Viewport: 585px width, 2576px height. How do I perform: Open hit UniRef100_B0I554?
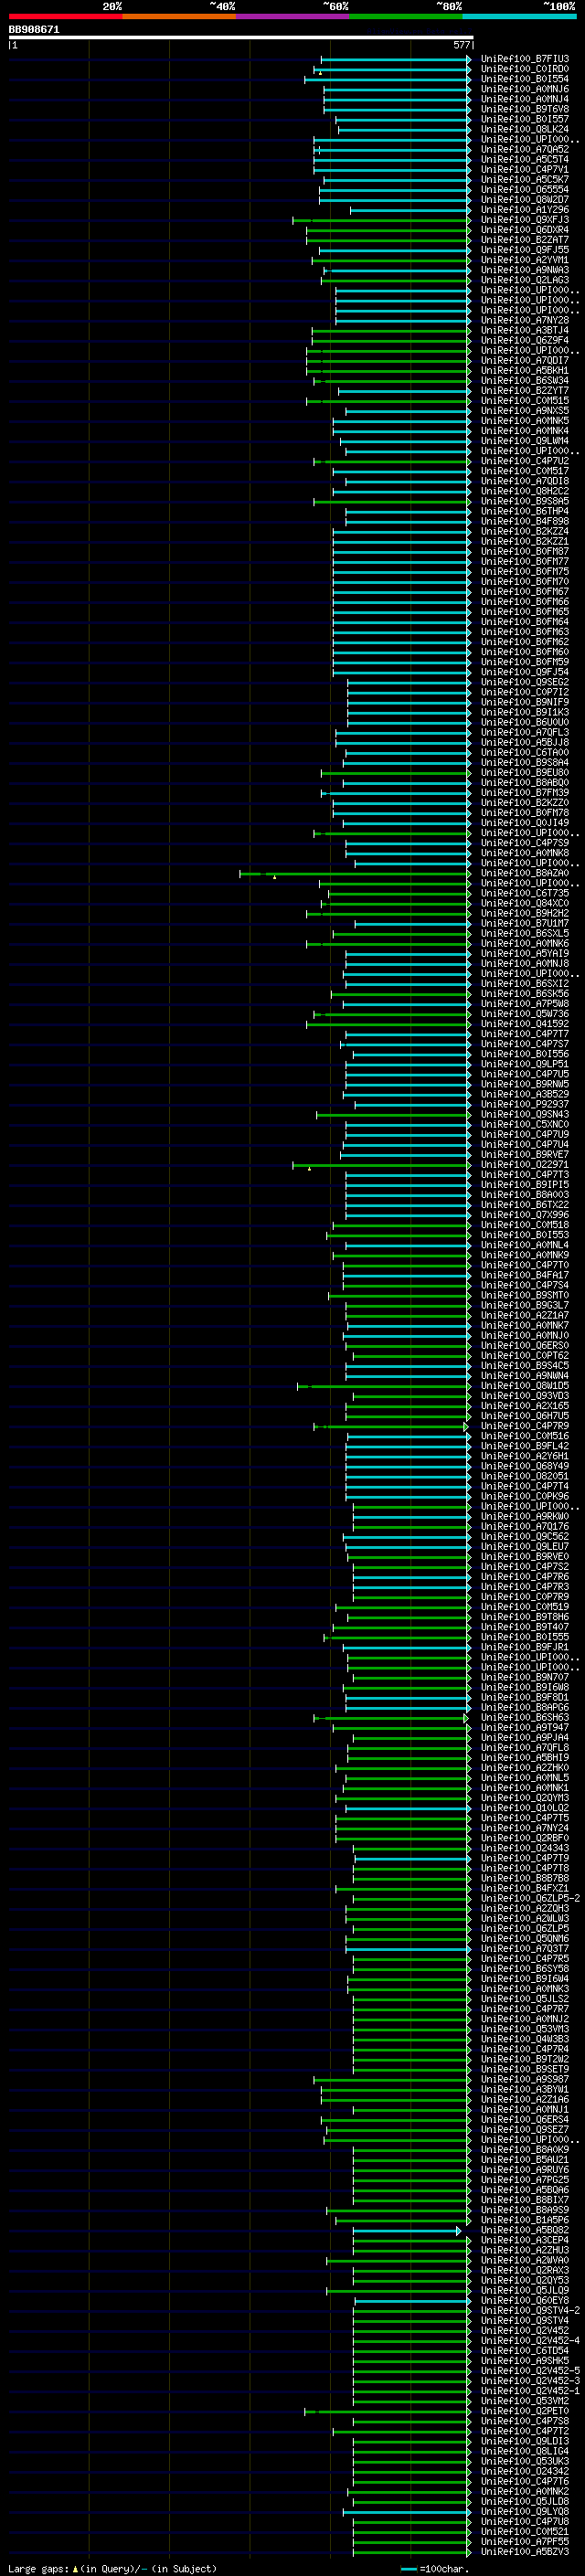click(x=525, y=79)
